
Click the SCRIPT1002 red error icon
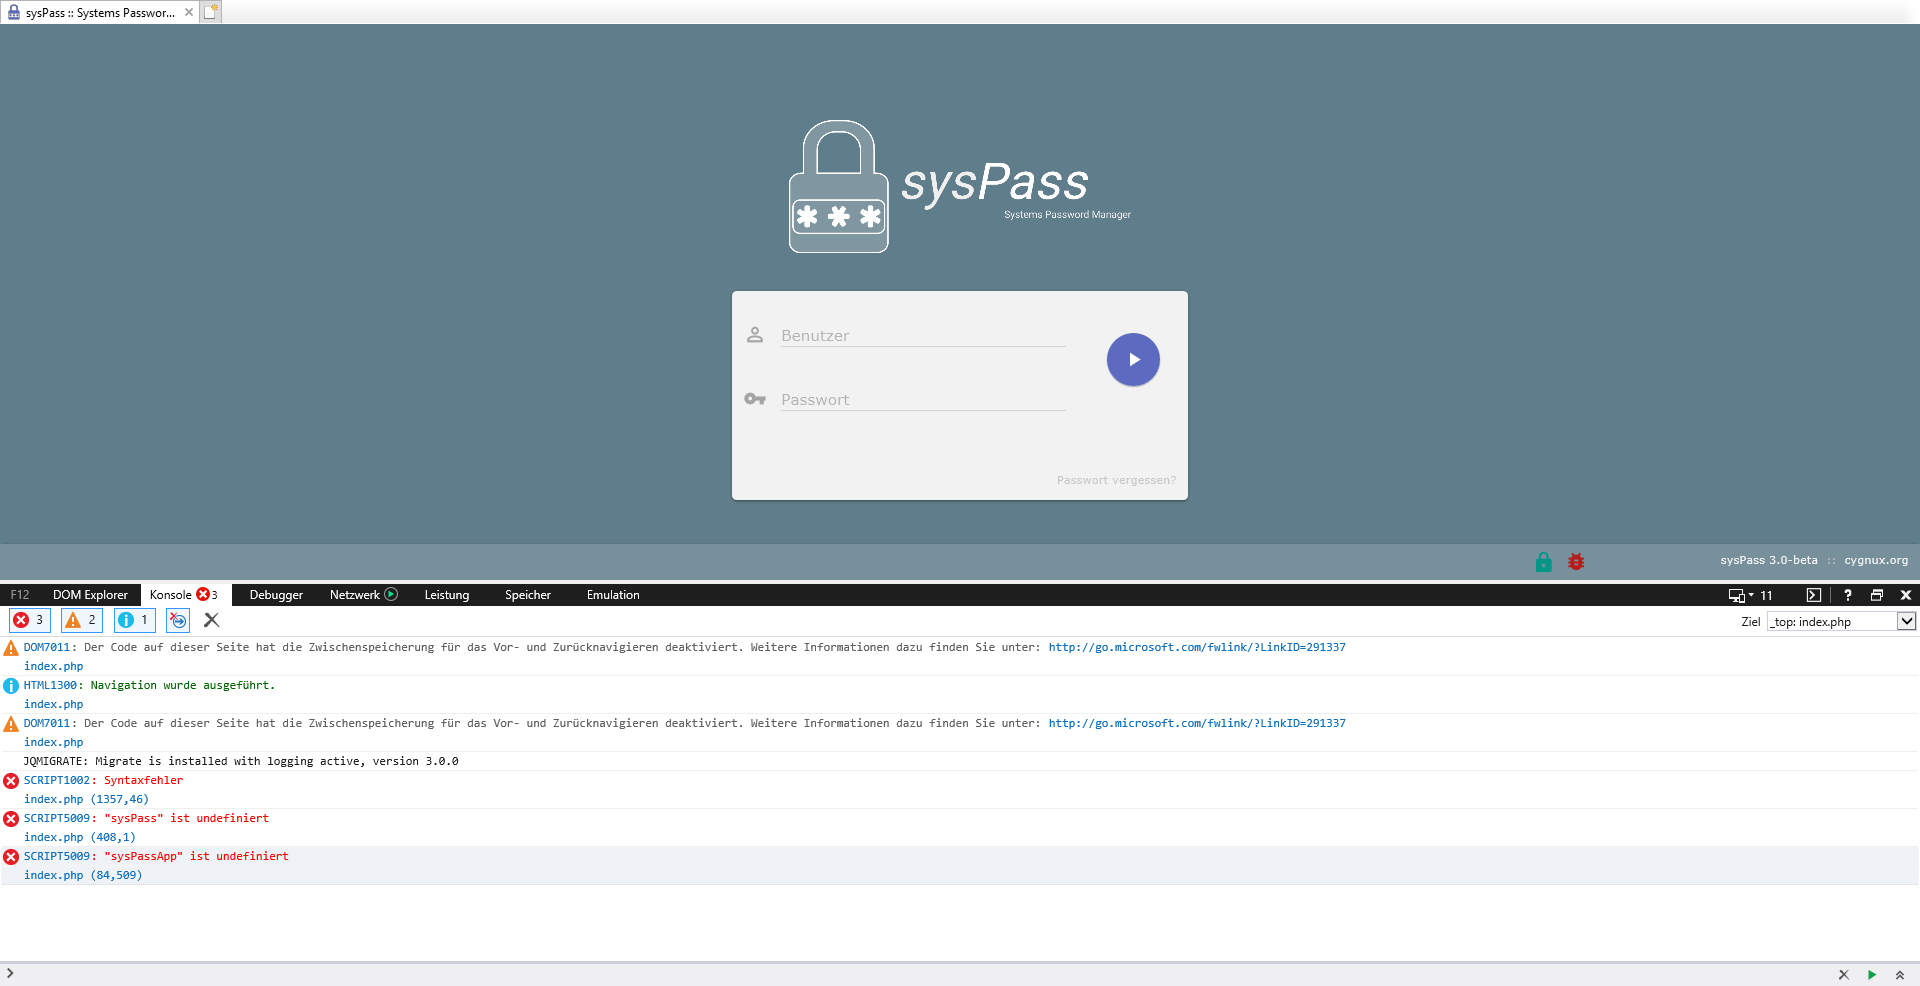[x=11, y=781]
